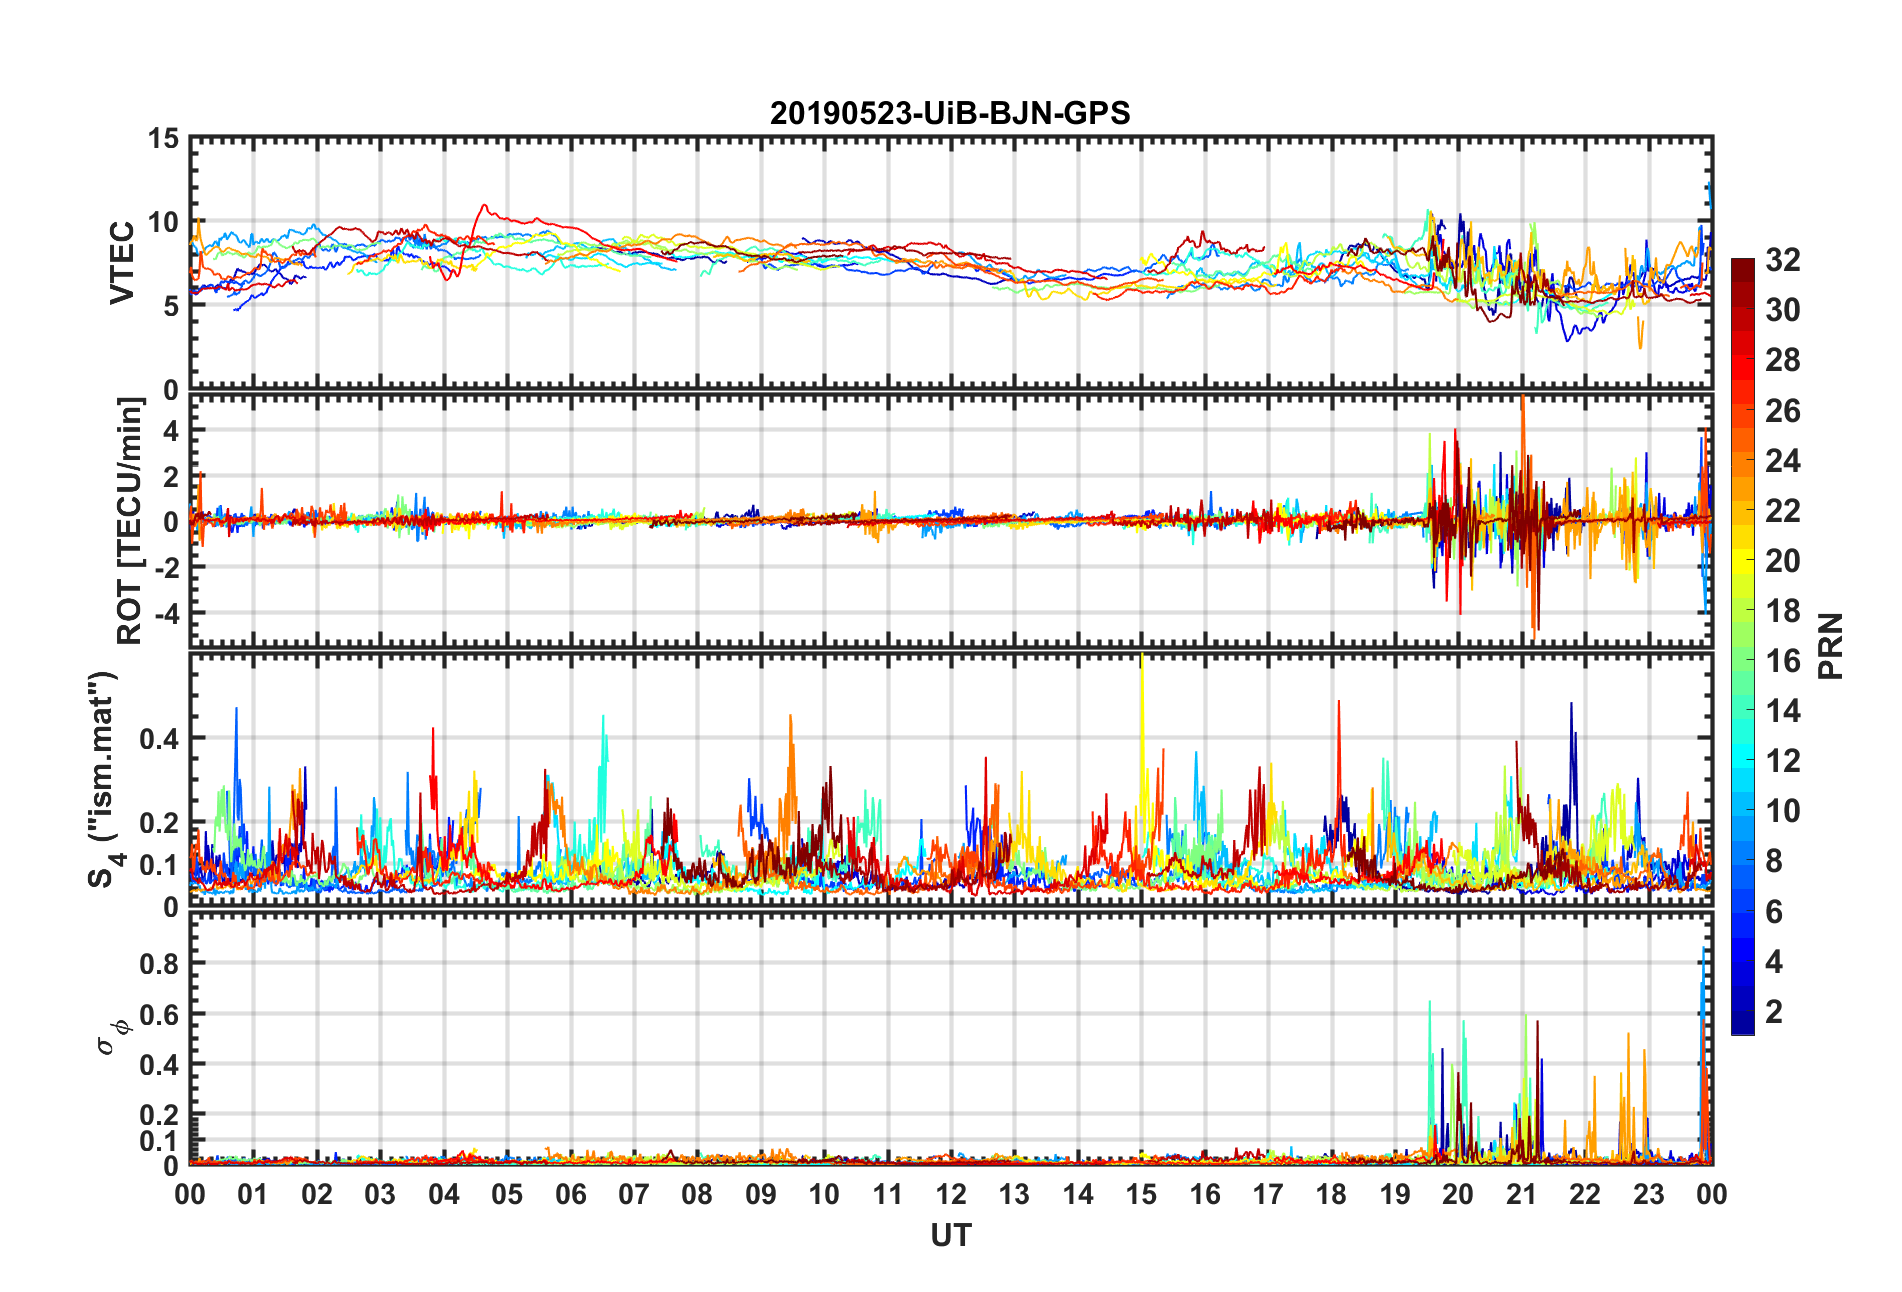
Task: Click the plot title 20190523-UiB-BJN-GPS
Action: (950, 113)
